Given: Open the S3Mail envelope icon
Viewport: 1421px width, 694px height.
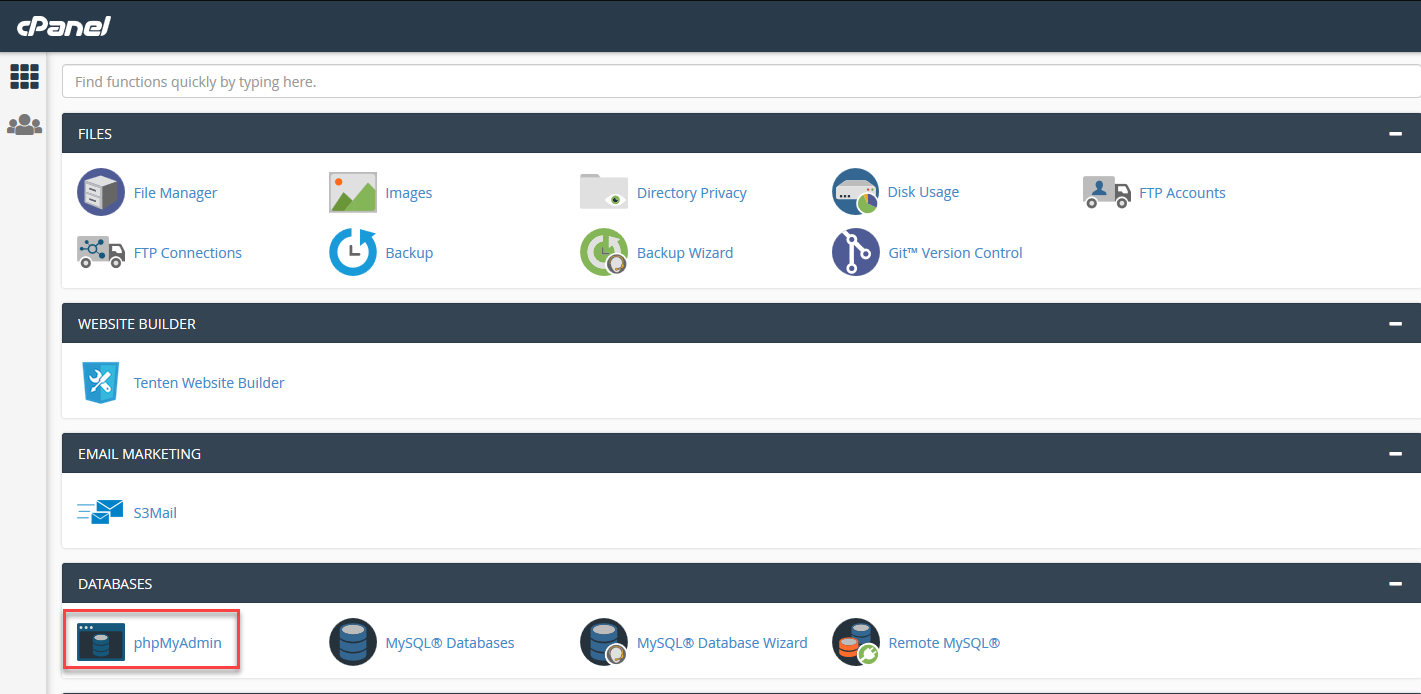Looking at the screenshot, I should pos(100,512).
